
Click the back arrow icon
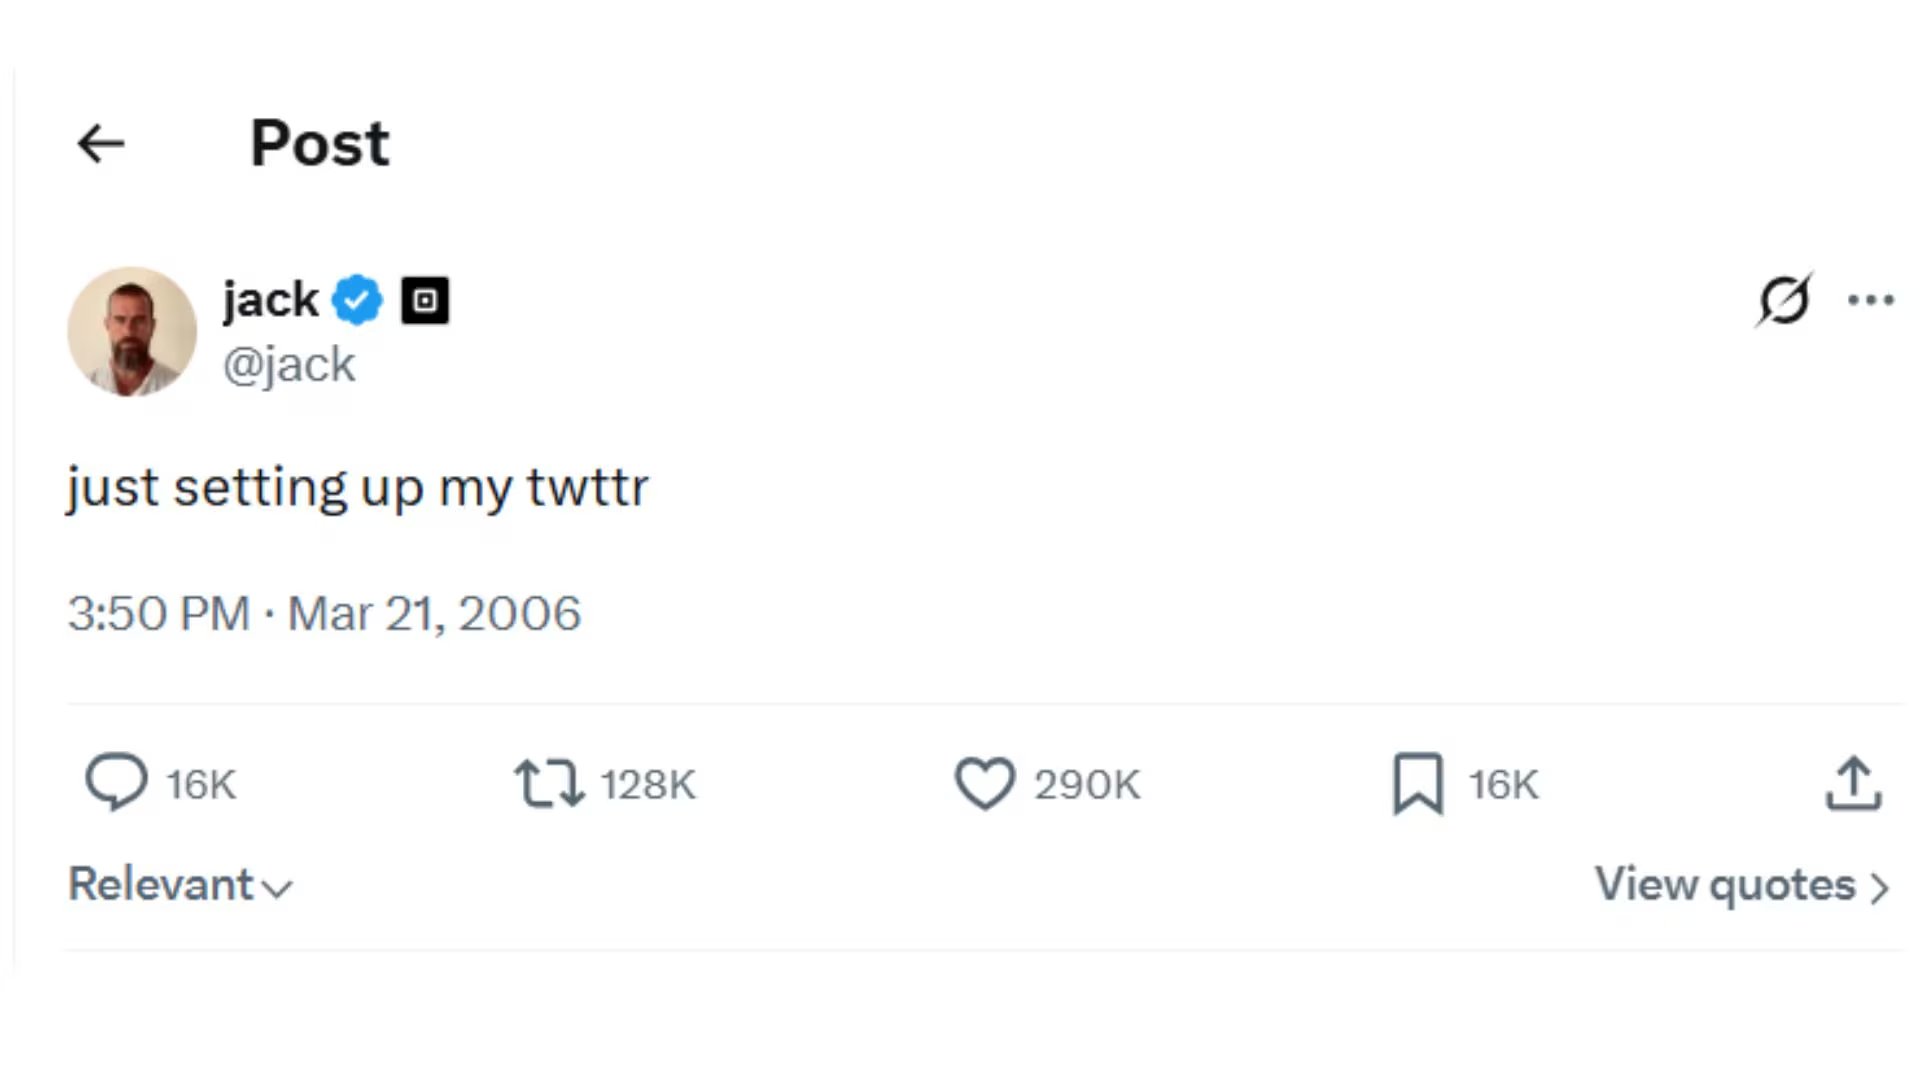101,144
